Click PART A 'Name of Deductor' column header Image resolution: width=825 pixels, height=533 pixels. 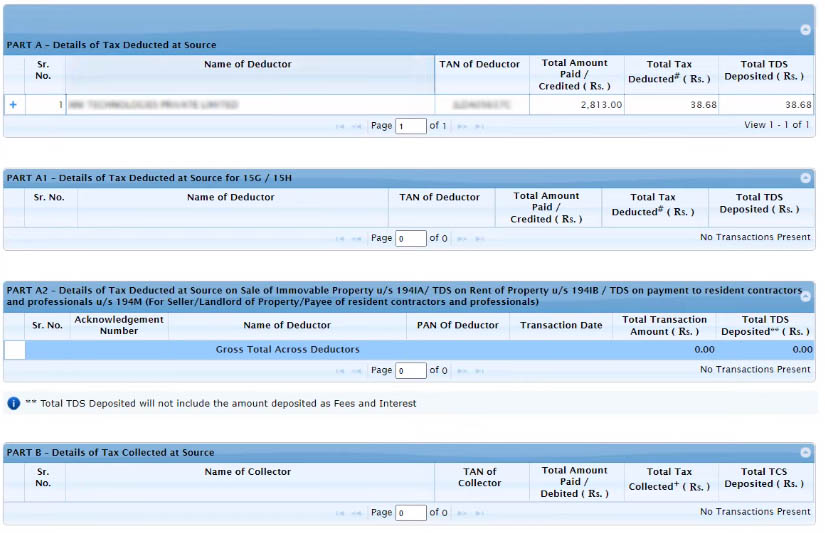click(x=250, y=74)
